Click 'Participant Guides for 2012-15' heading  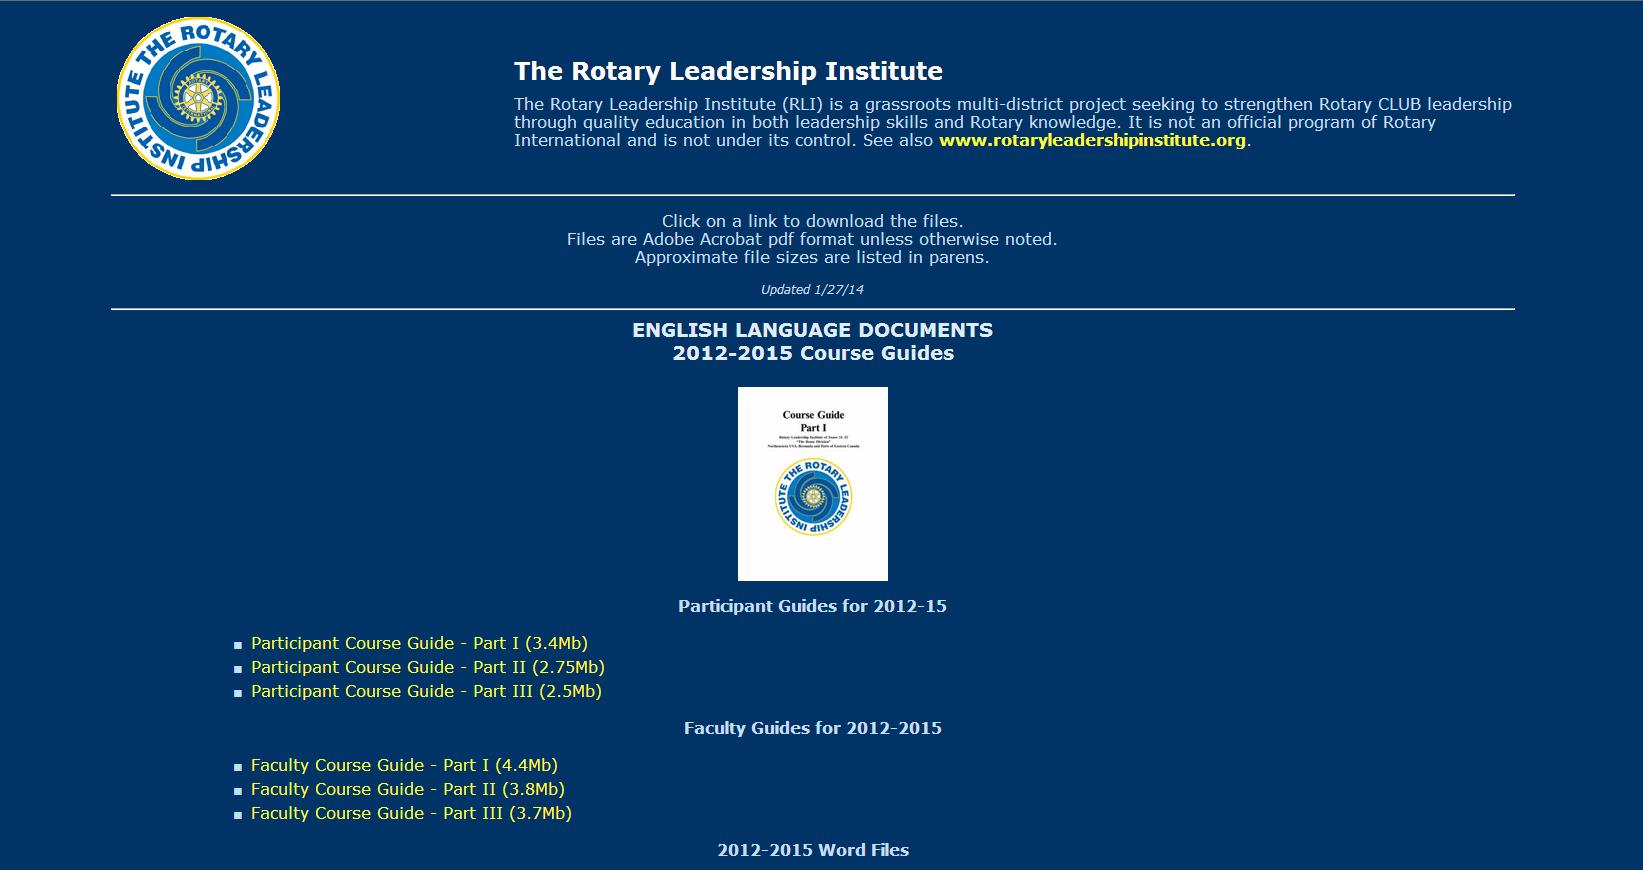[812, 606]
